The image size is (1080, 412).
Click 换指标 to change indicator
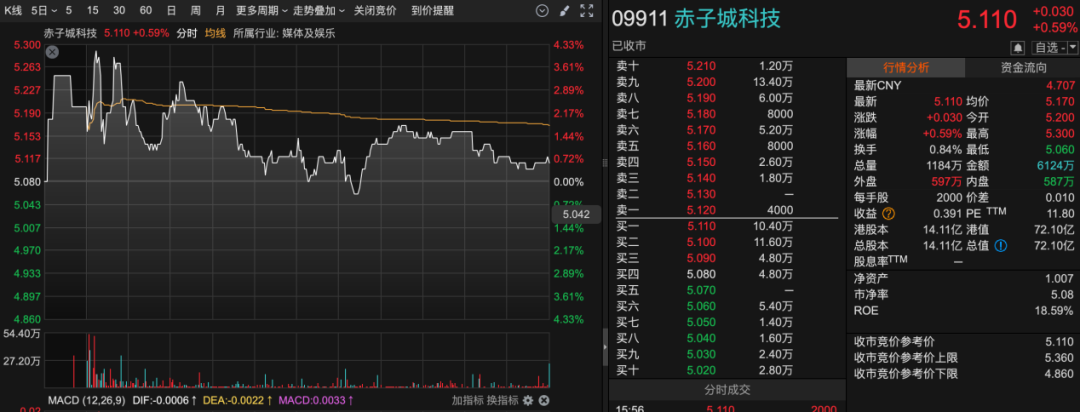click(x=502, y=400)
